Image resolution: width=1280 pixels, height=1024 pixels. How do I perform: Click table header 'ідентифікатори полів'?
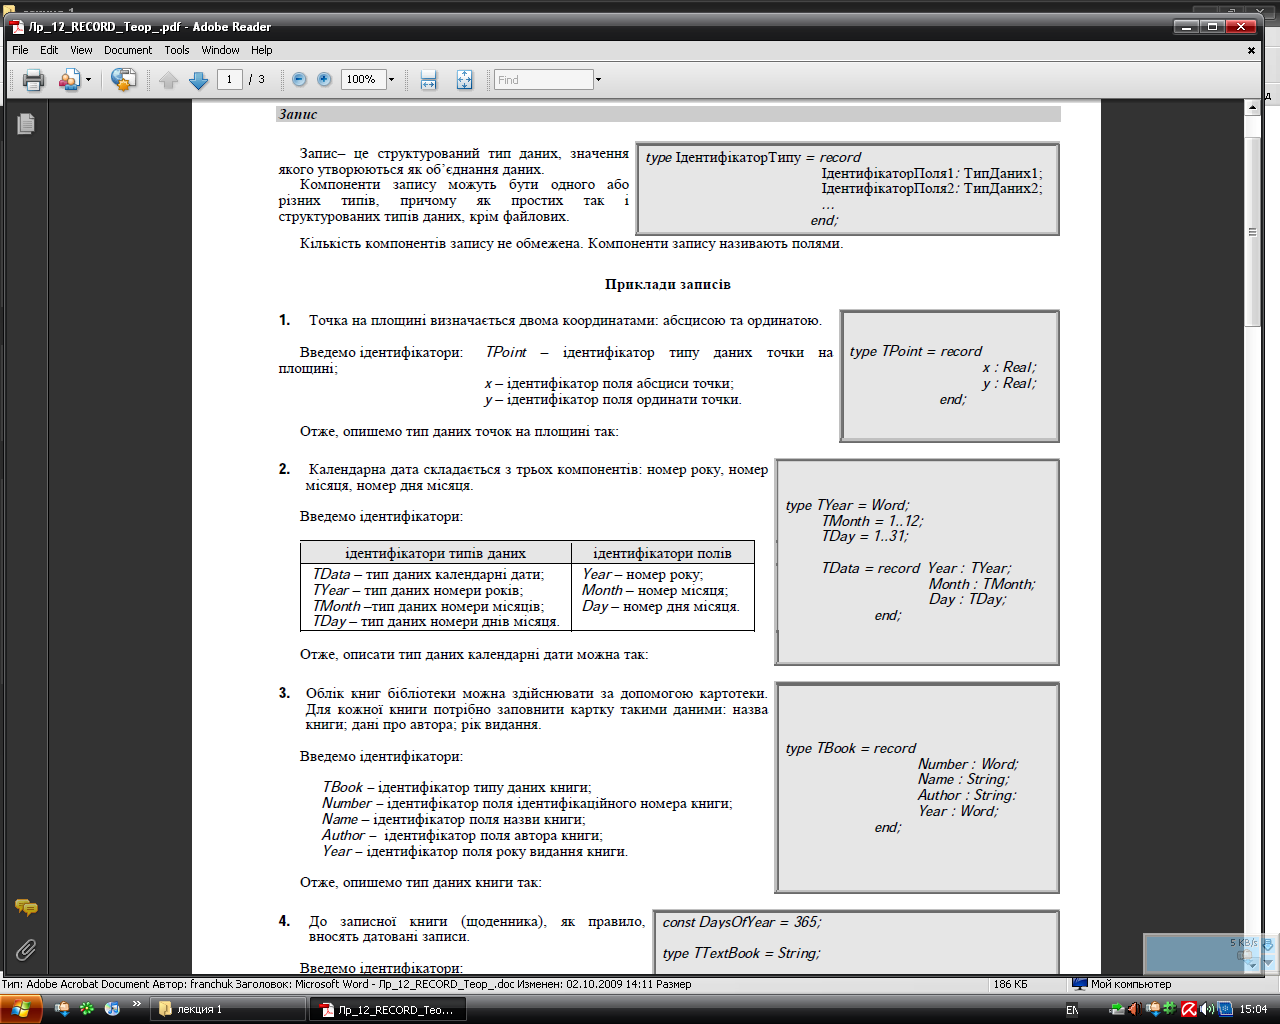(x=662, y=553)
